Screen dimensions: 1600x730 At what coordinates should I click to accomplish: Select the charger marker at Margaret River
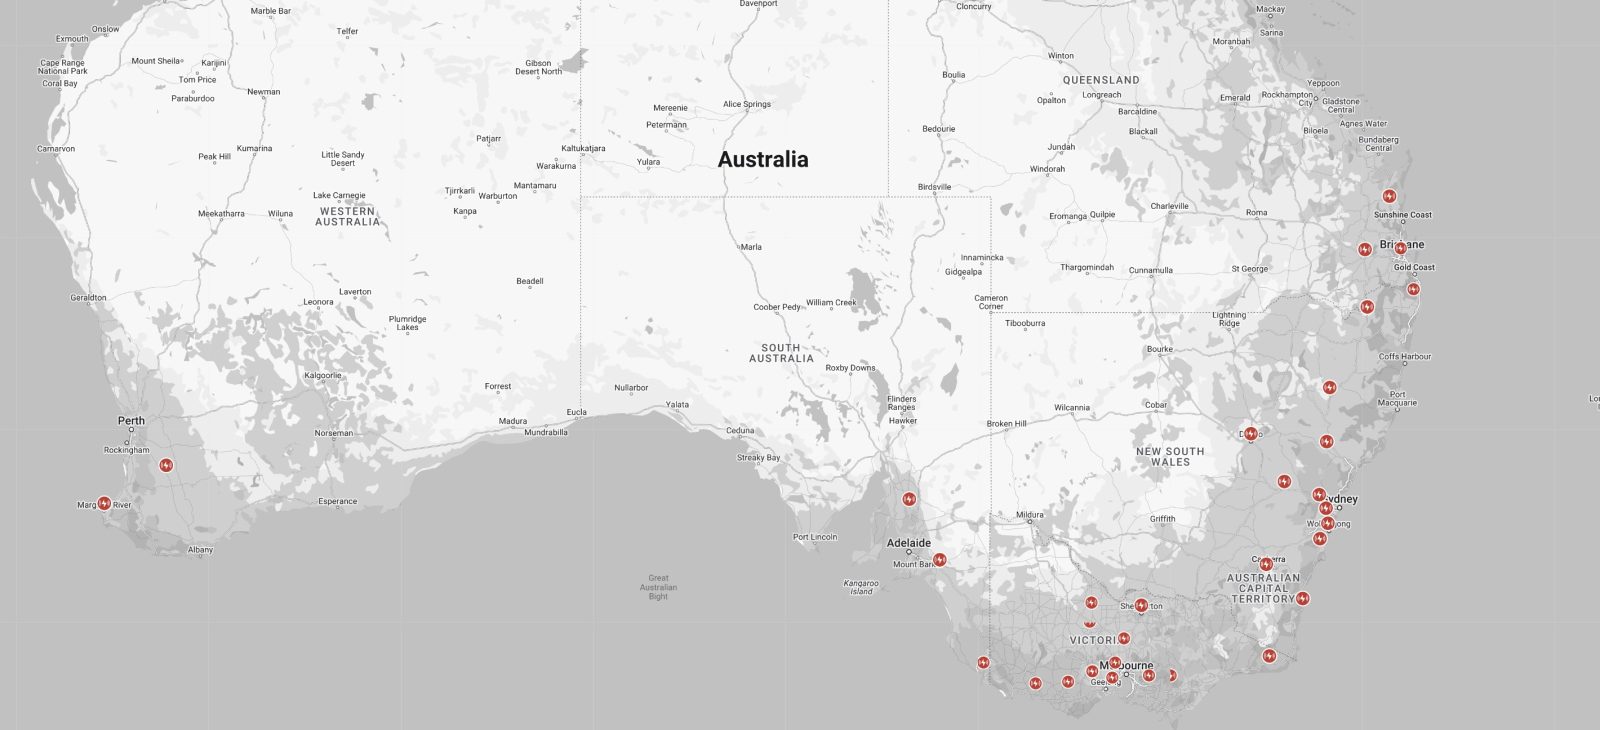(x=104, y=504)
